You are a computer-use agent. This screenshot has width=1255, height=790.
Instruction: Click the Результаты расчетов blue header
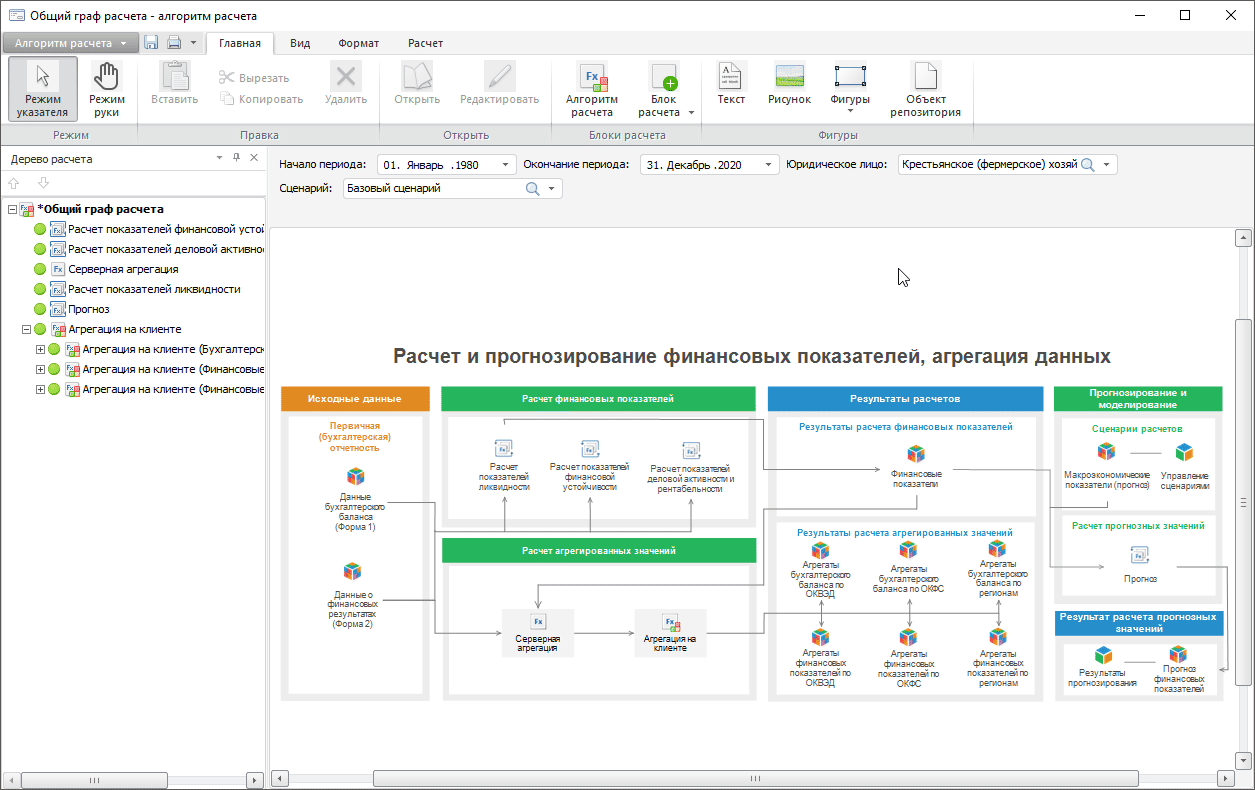tap(904, 398)
